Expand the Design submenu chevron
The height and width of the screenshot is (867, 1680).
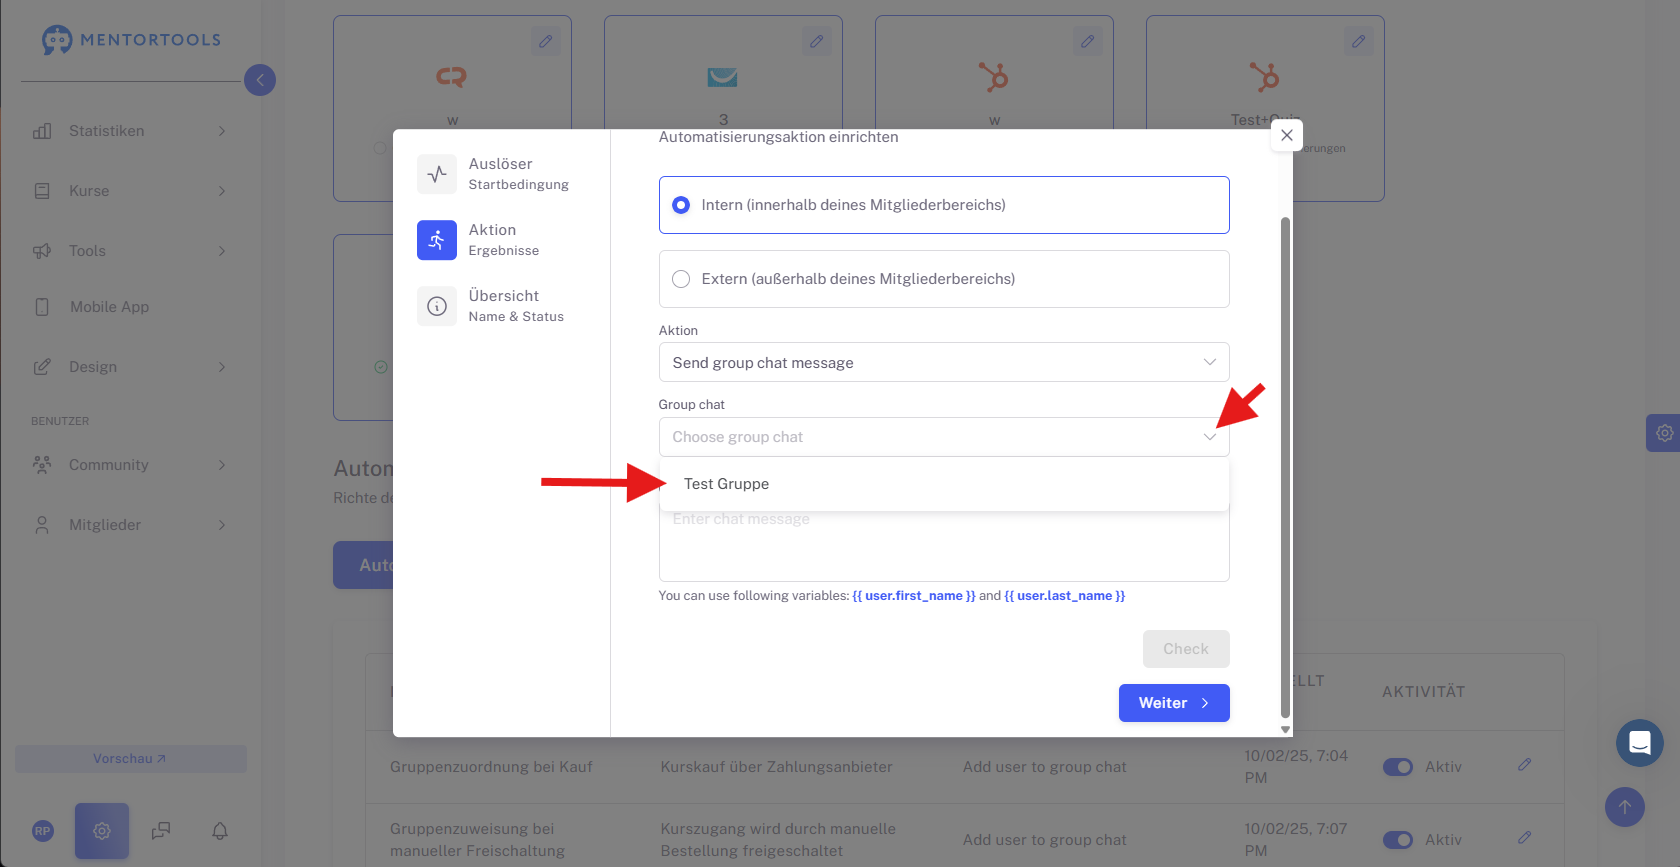pos(222,367)
